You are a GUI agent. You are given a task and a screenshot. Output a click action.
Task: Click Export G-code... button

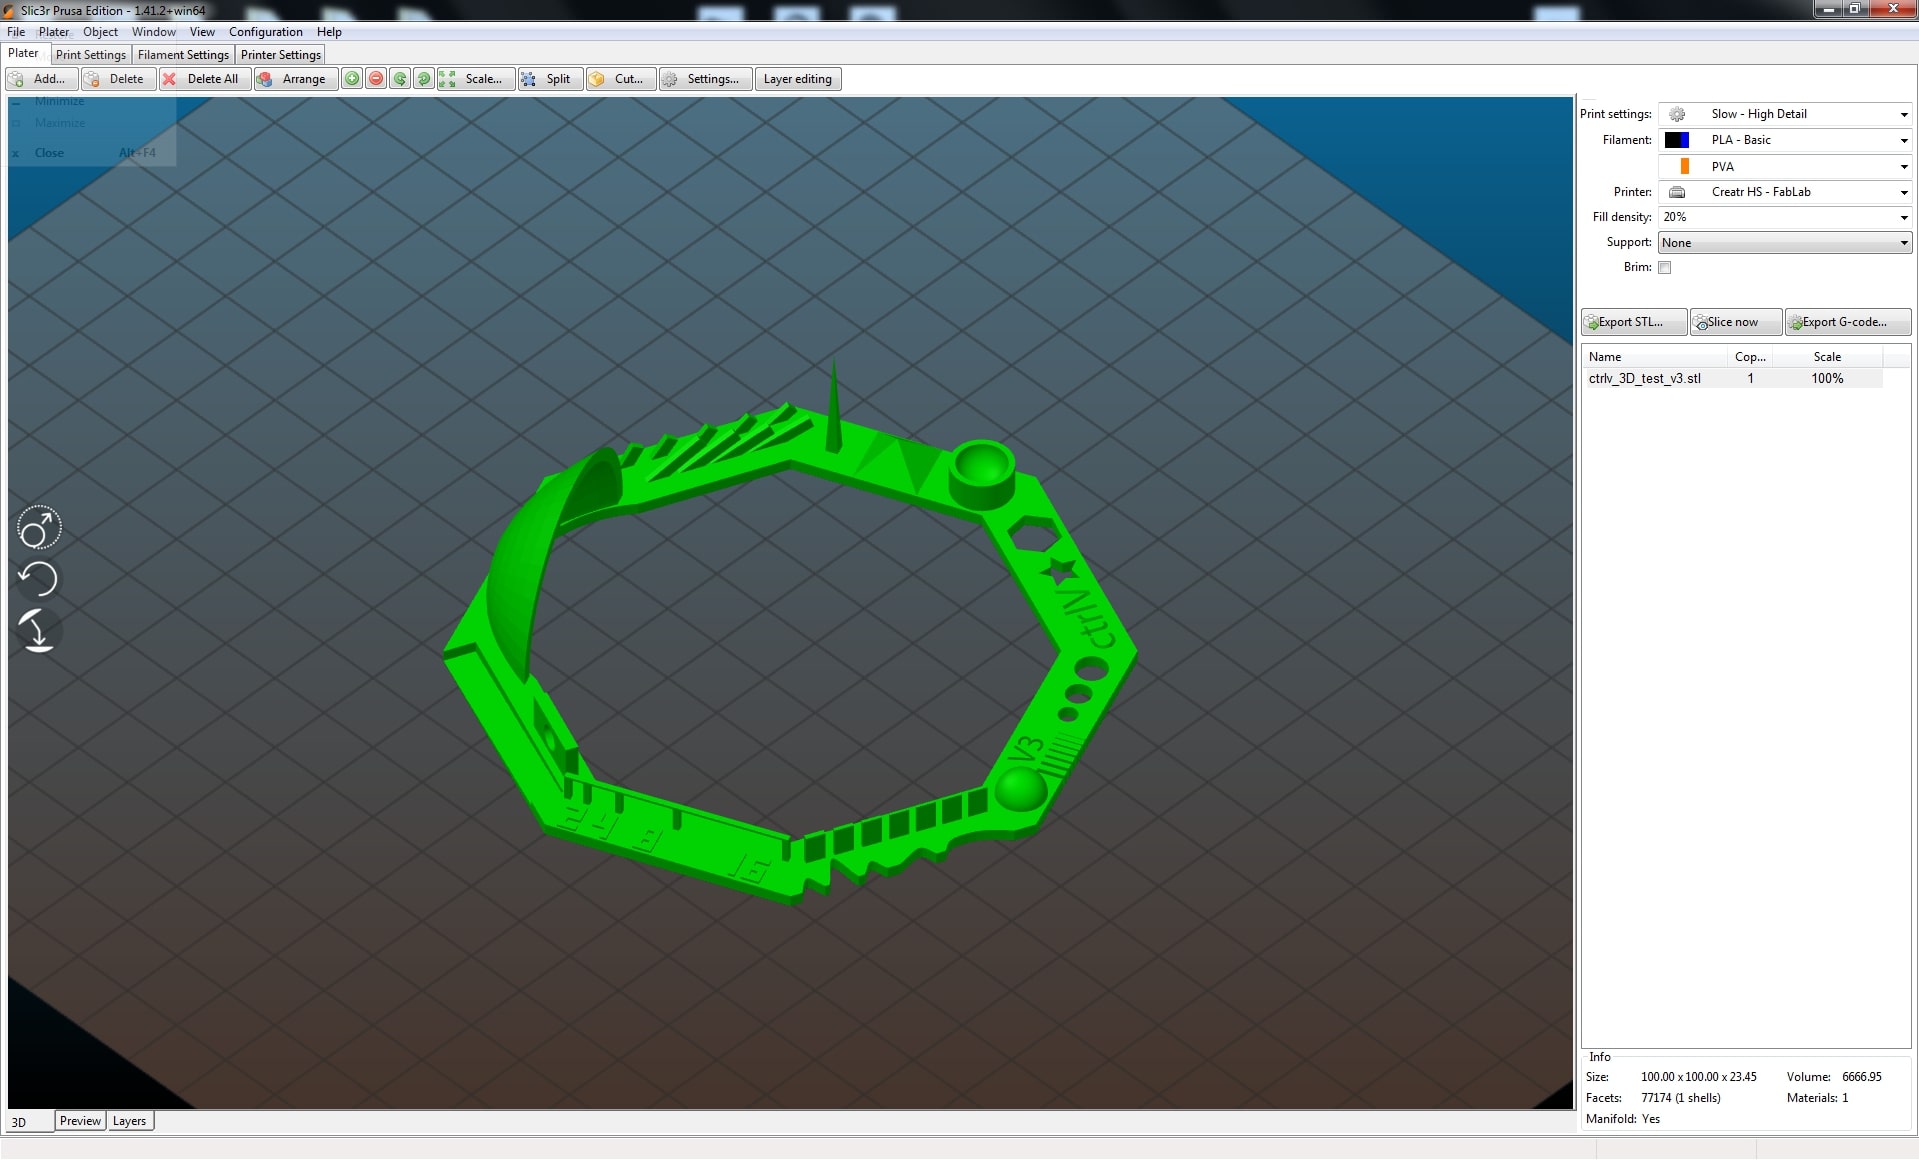pos(1847,322)
